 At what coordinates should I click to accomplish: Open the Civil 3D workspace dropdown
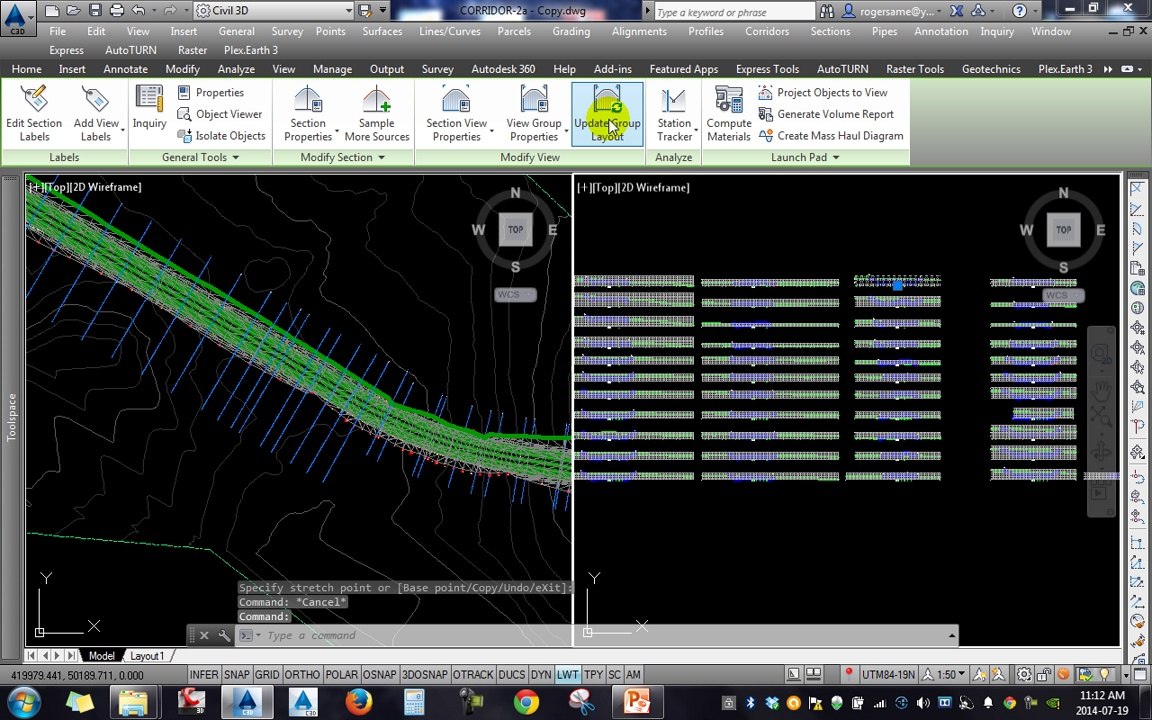click(274, 10)
